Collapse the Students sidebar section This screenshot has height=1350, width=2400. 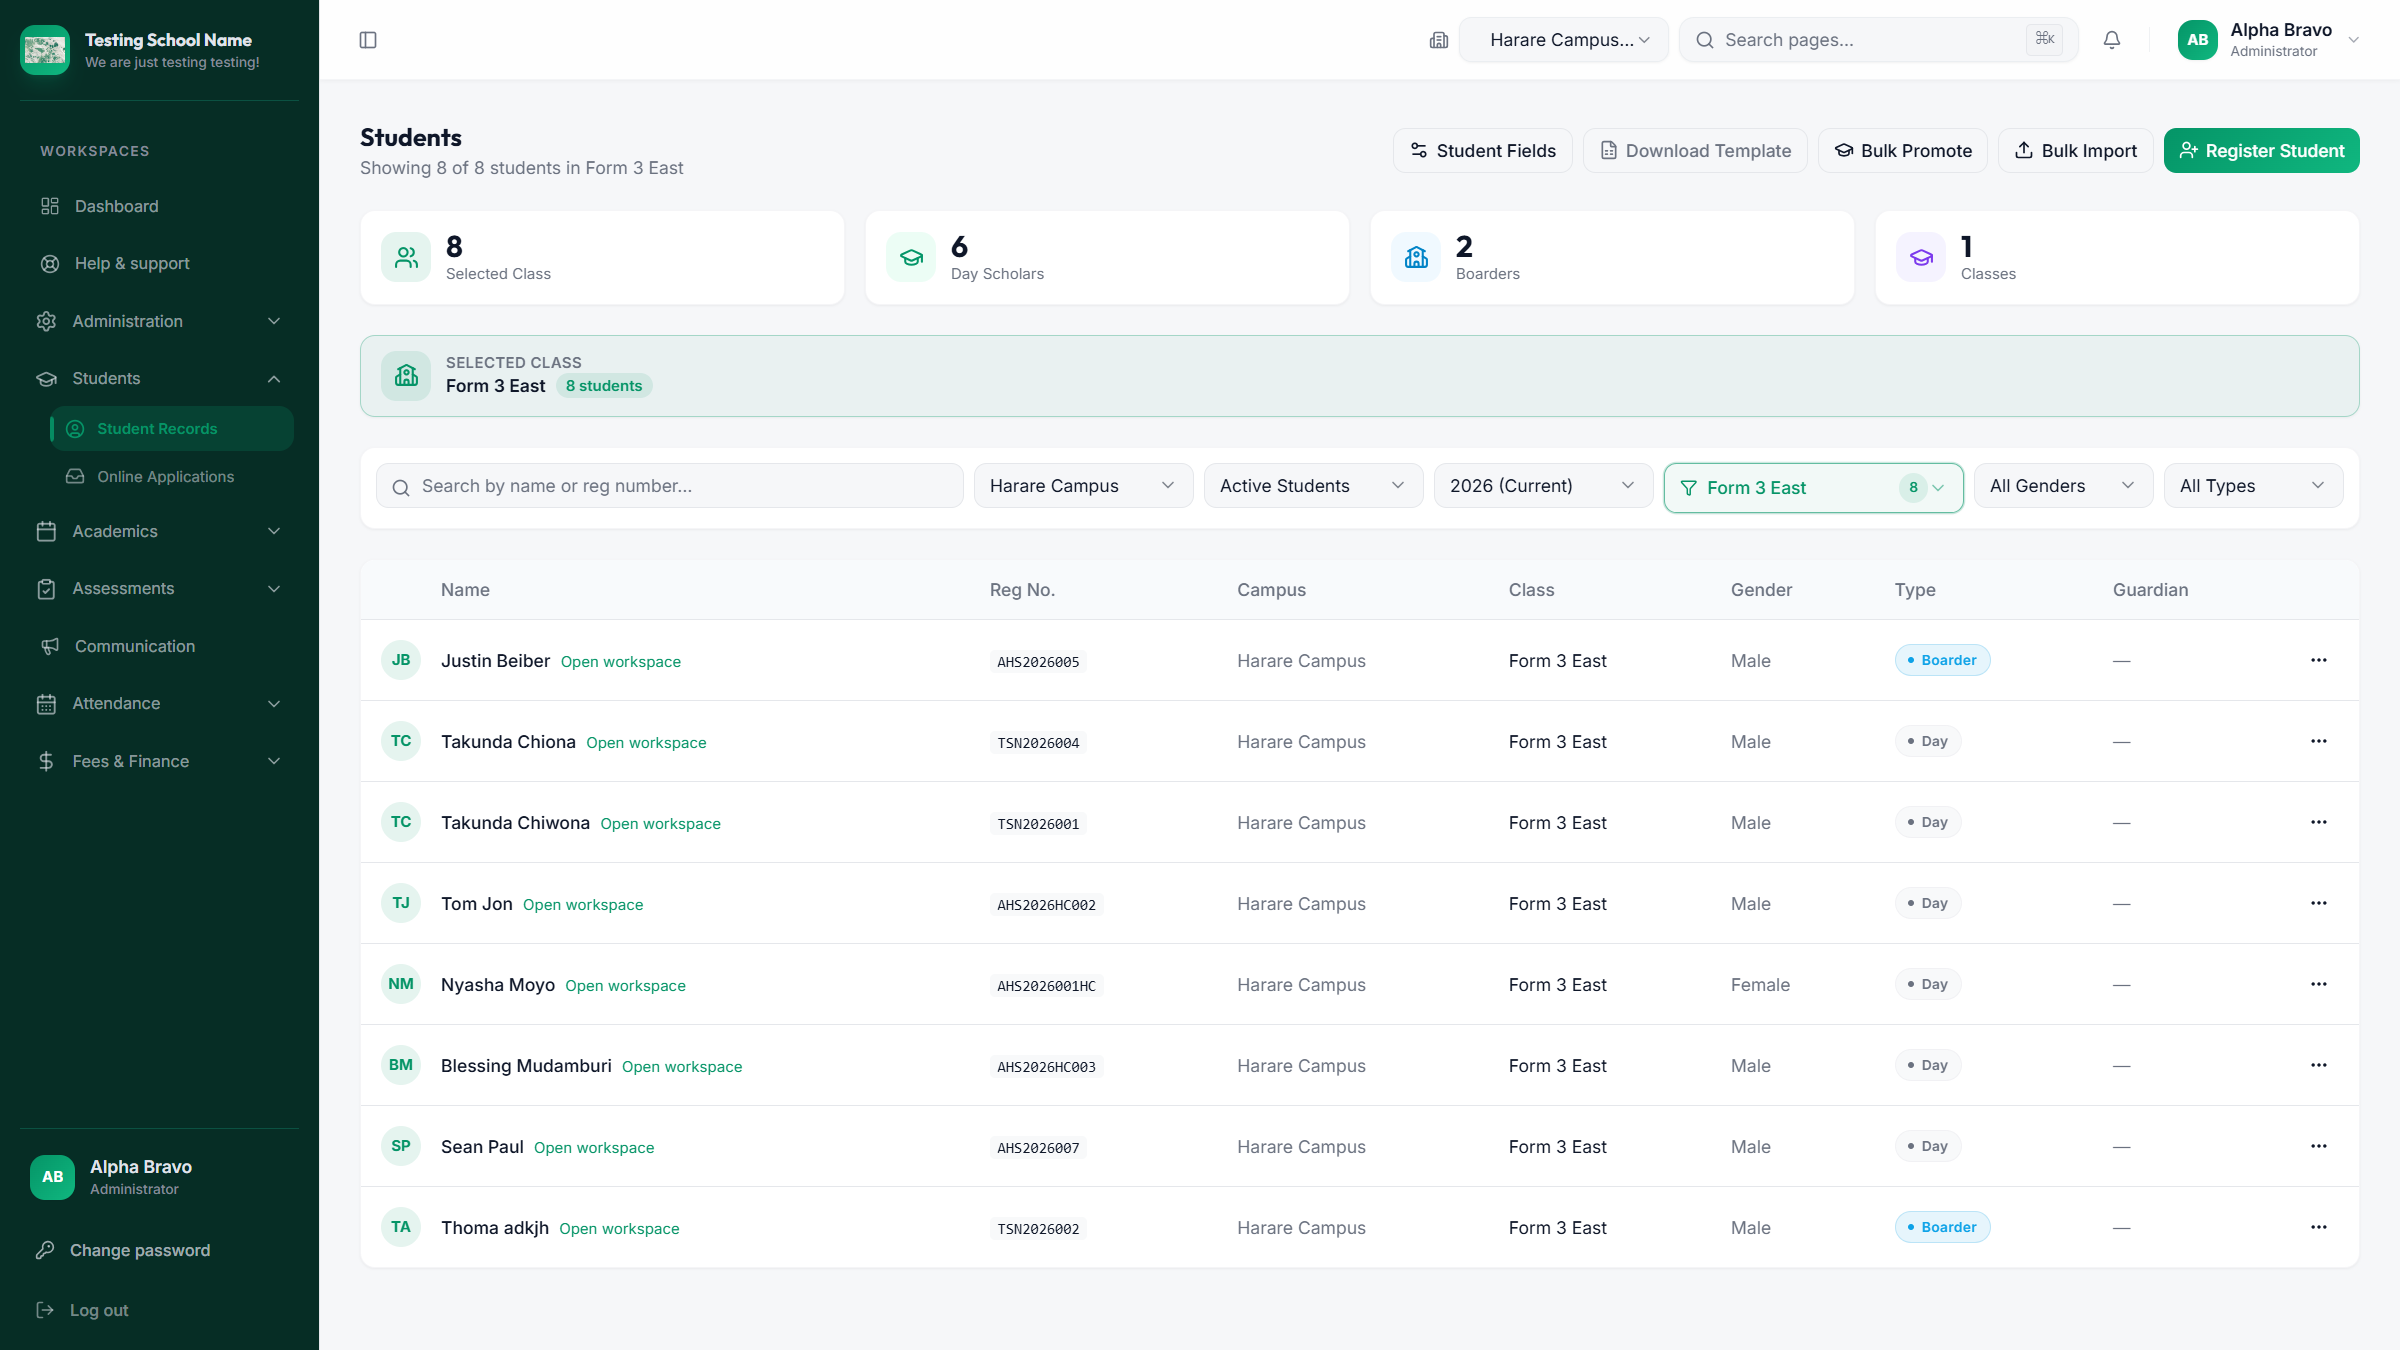[x=159, y=378]
